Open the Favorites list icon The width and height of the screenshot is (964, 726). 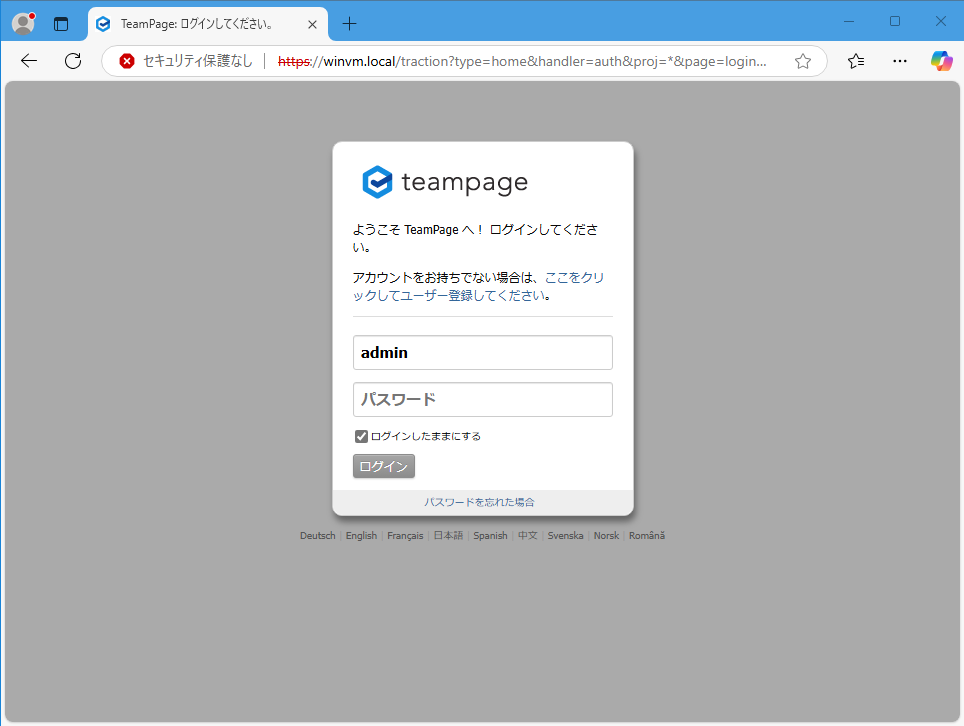pyautogui.click(x=856, y=61)
